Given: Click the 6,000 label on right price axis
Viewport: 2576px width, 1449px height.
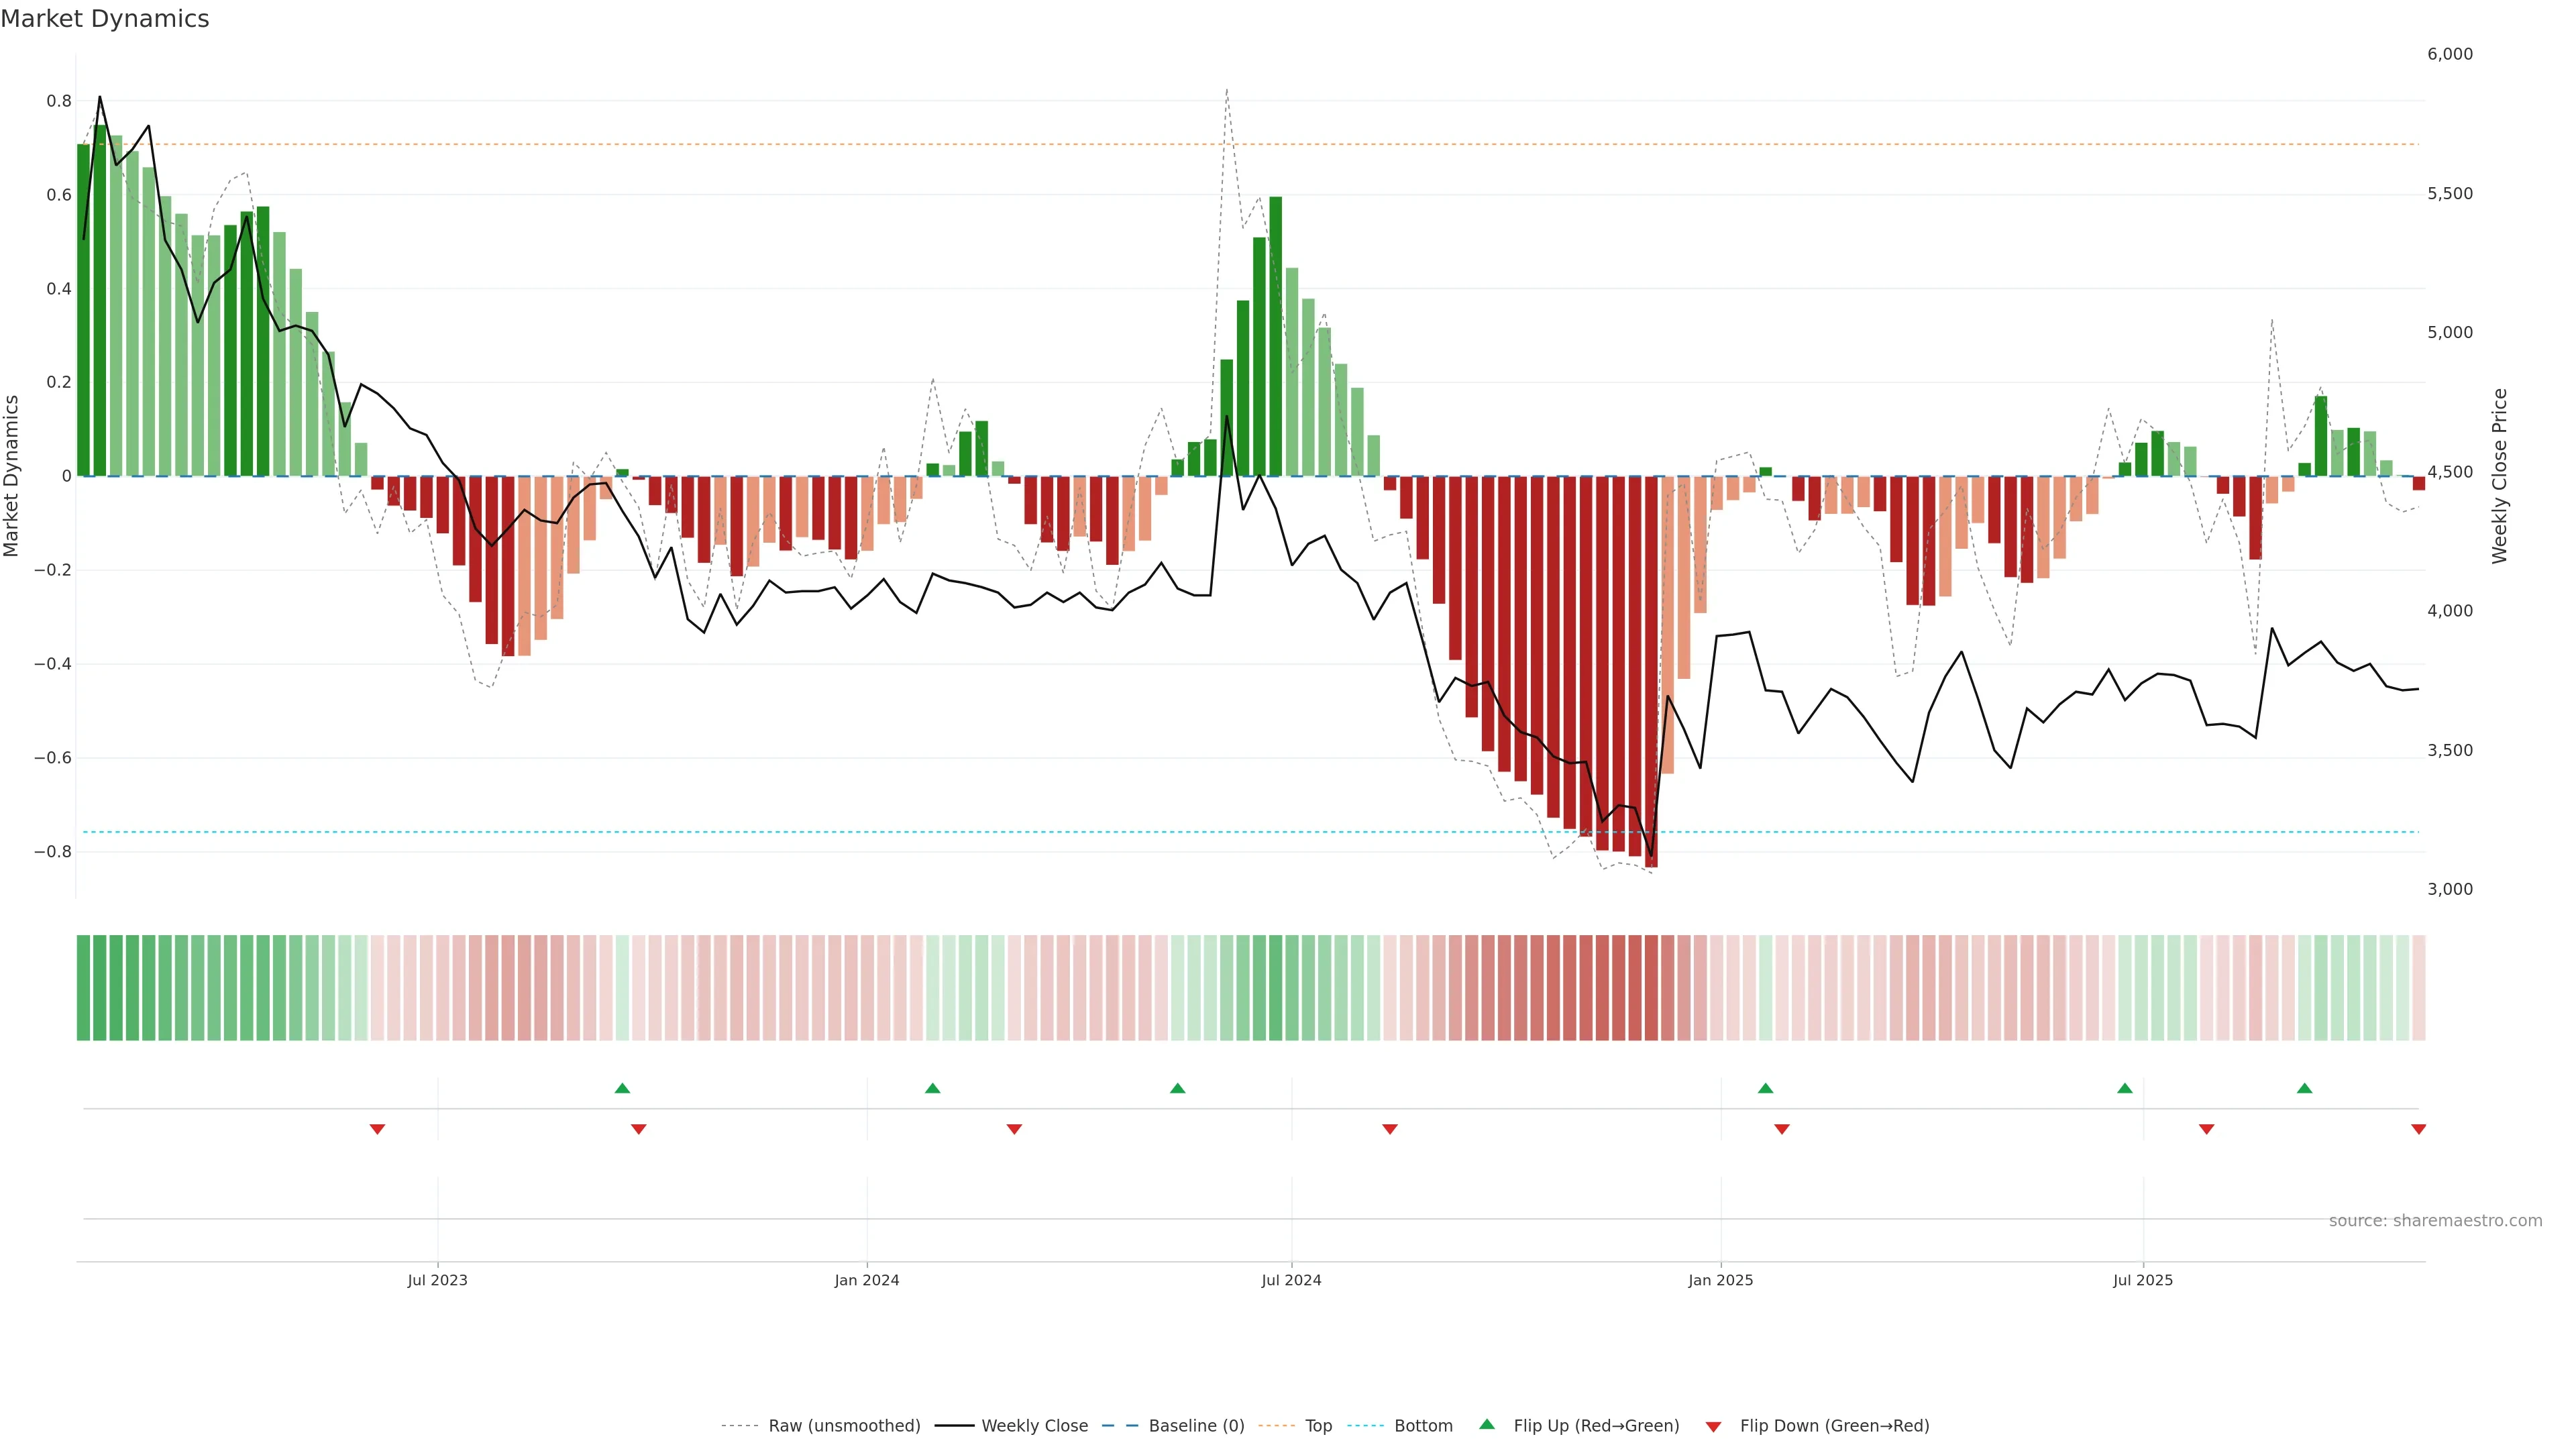Looking at the screenshot, I should coord(2449,54).
